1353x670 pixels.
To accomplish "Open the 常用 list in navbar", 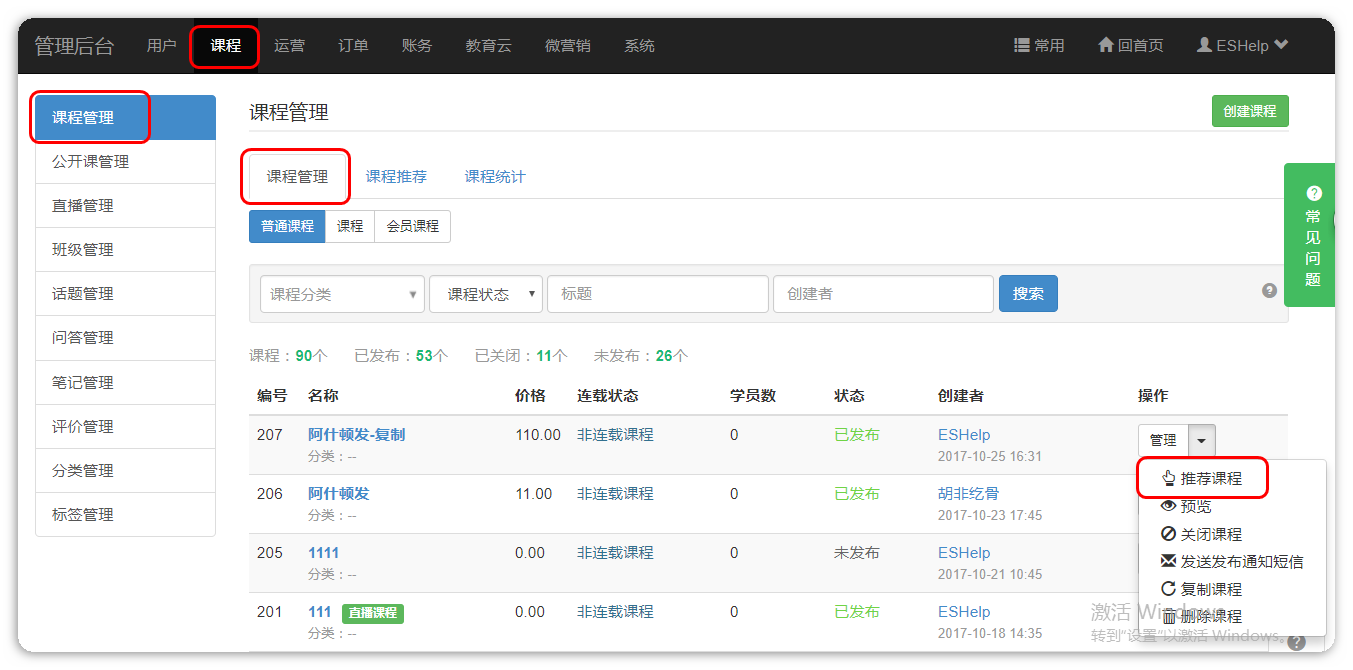I will pos(1039,46).
